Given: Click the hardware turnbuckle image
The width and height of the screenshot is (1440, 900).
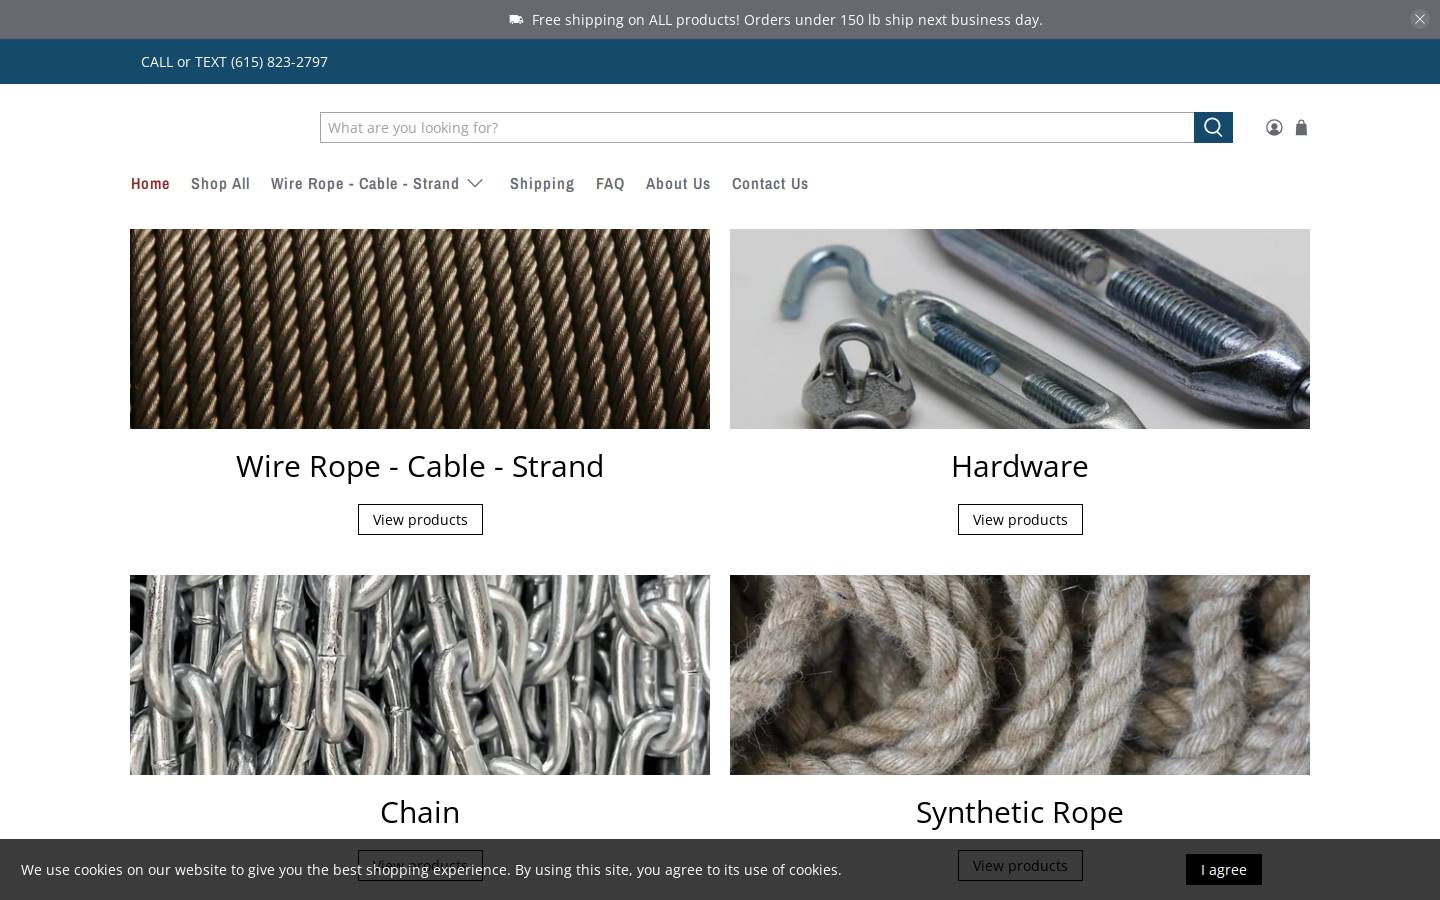Looking at the screenshot, I should (x=1020, y=329).
